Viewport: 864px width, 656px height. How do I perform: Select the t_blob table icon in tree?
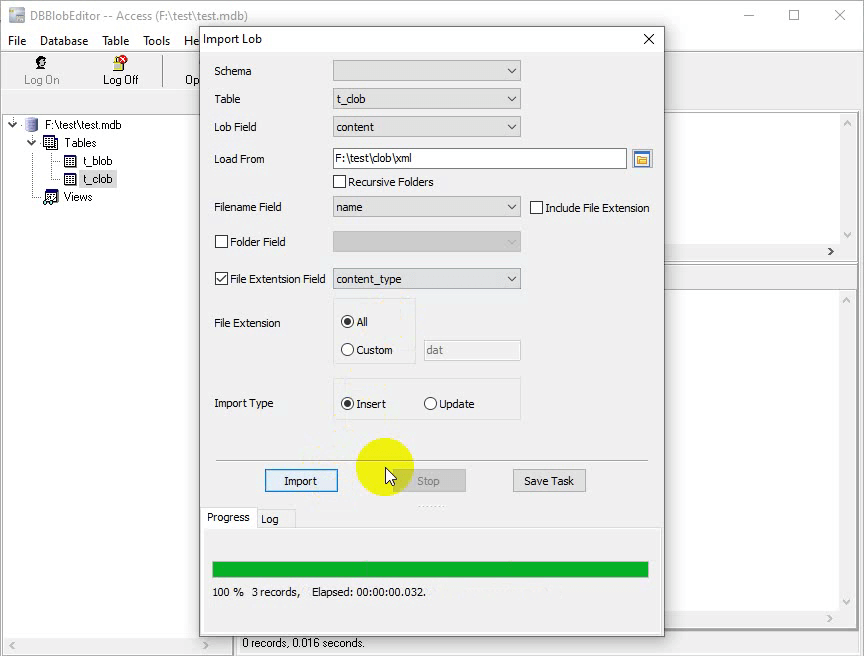(x=70, y=161)
